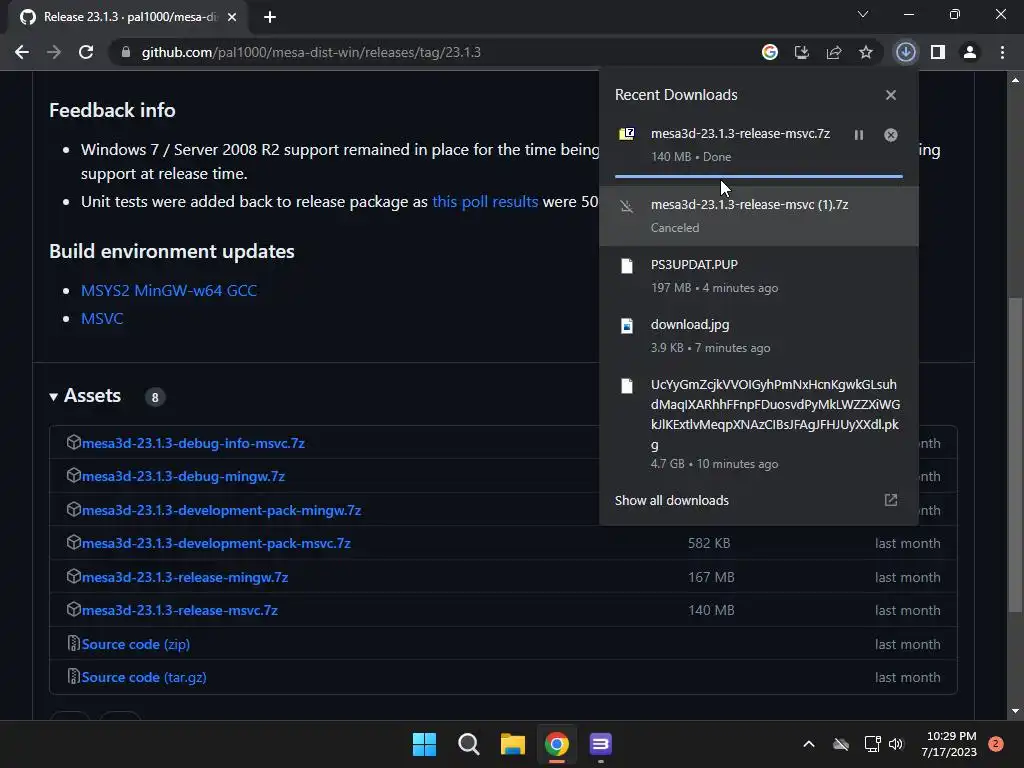Open the Windows Start menu

coord(424,744)
